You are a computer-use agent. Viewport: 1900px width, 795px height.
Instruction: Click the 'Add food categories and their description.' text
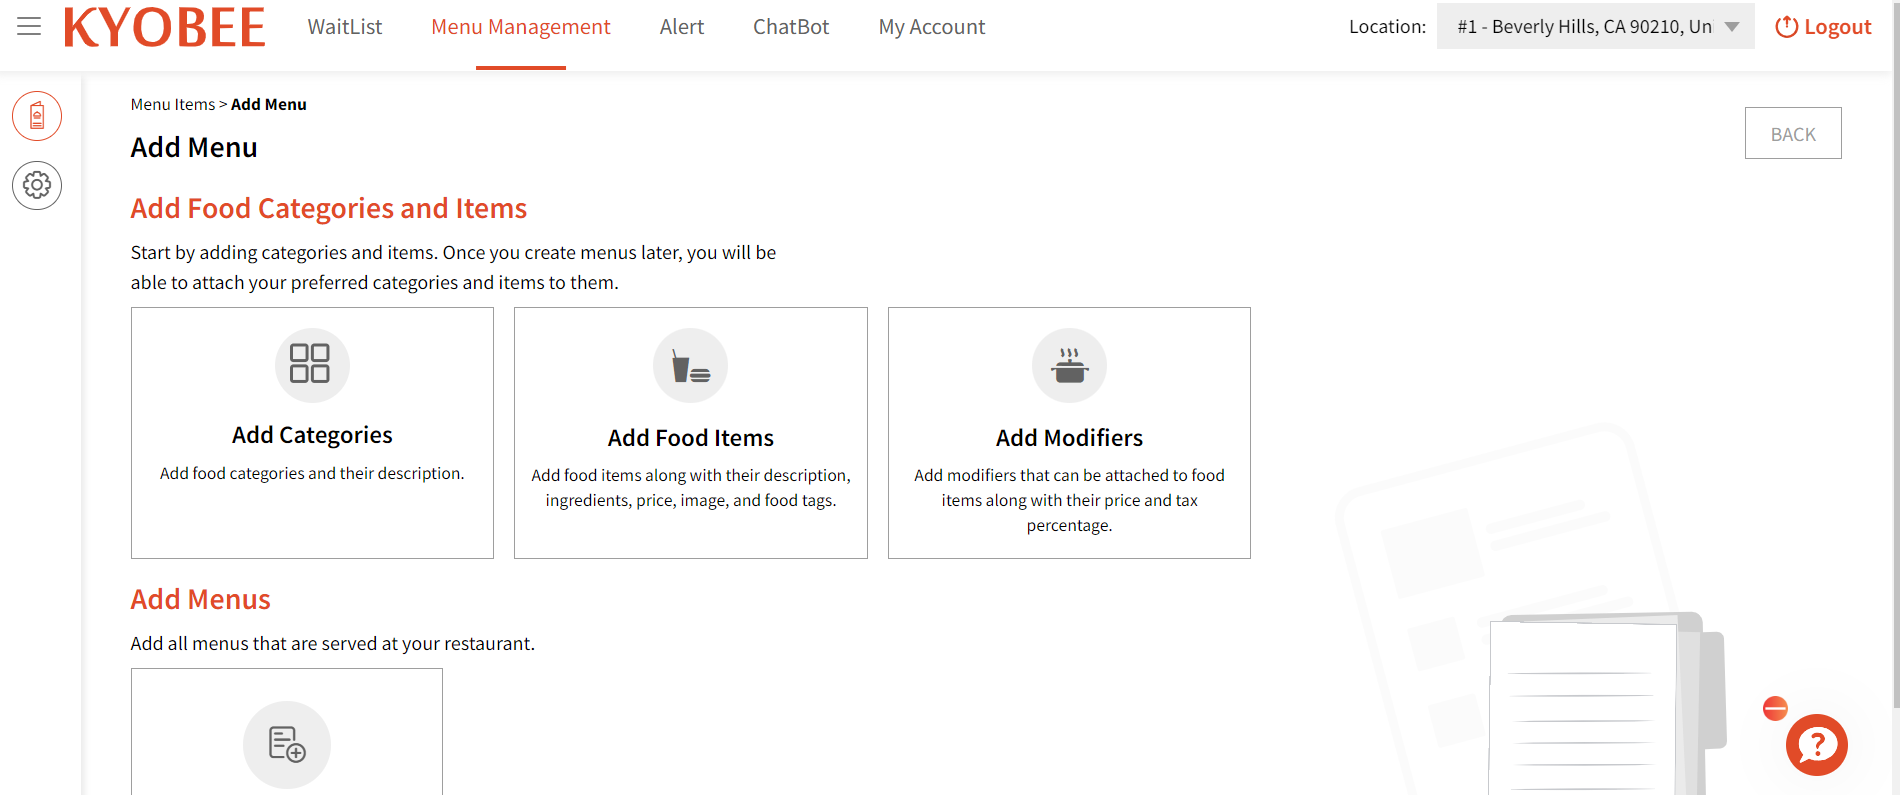point(312,473)
